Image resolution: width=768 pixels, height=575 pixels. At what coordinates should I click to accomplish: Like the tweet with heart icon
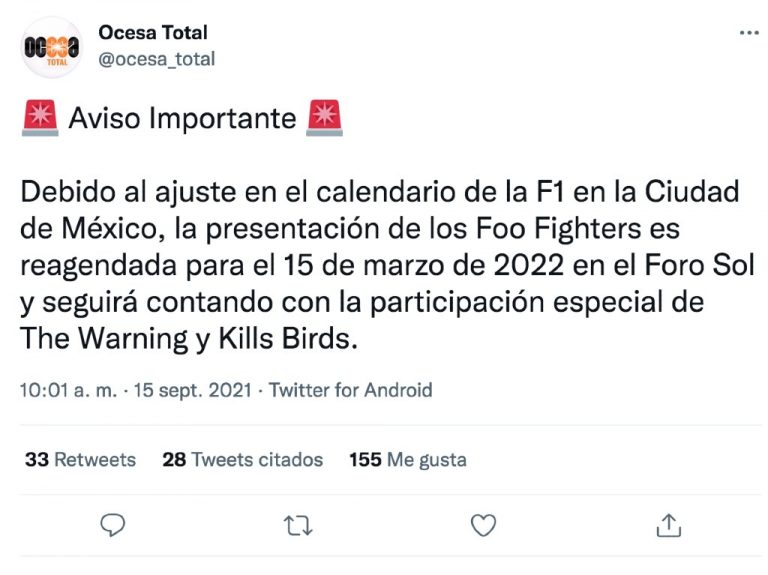(483, 525)
